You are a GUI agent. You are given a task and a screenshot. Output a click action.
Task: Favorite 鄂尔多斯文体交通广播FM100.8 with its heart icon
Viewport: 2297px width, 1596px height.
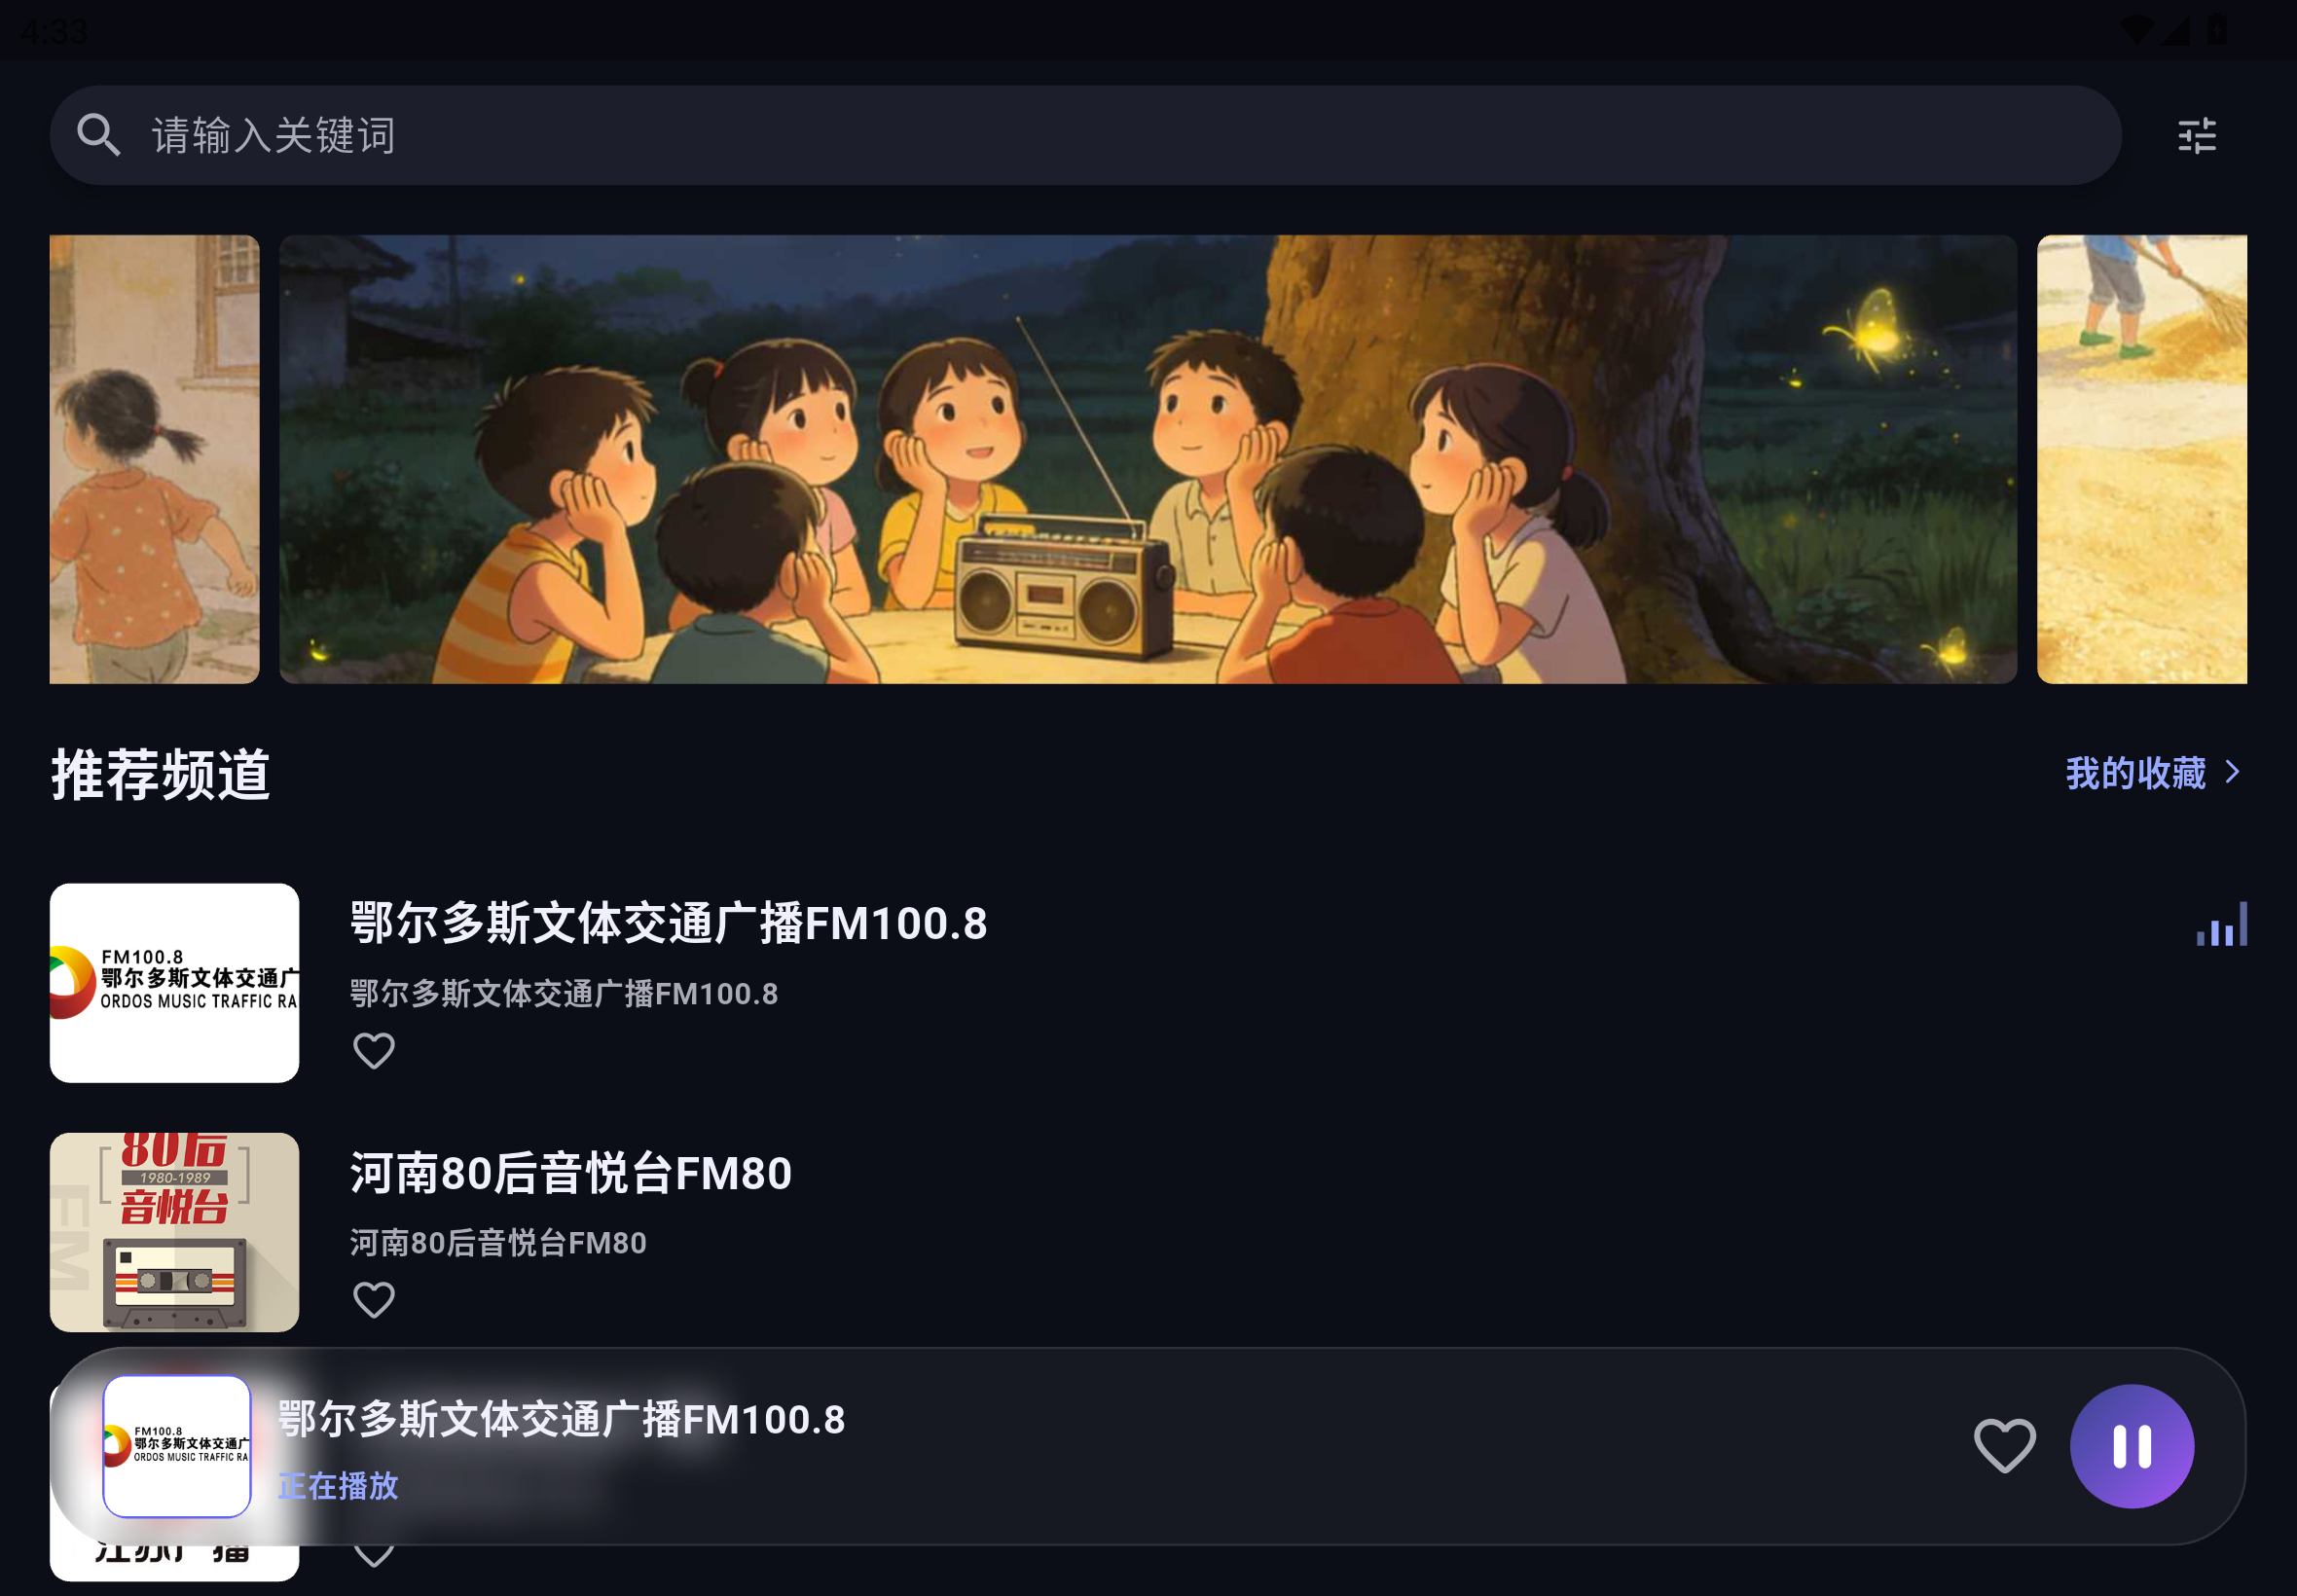374,1050
